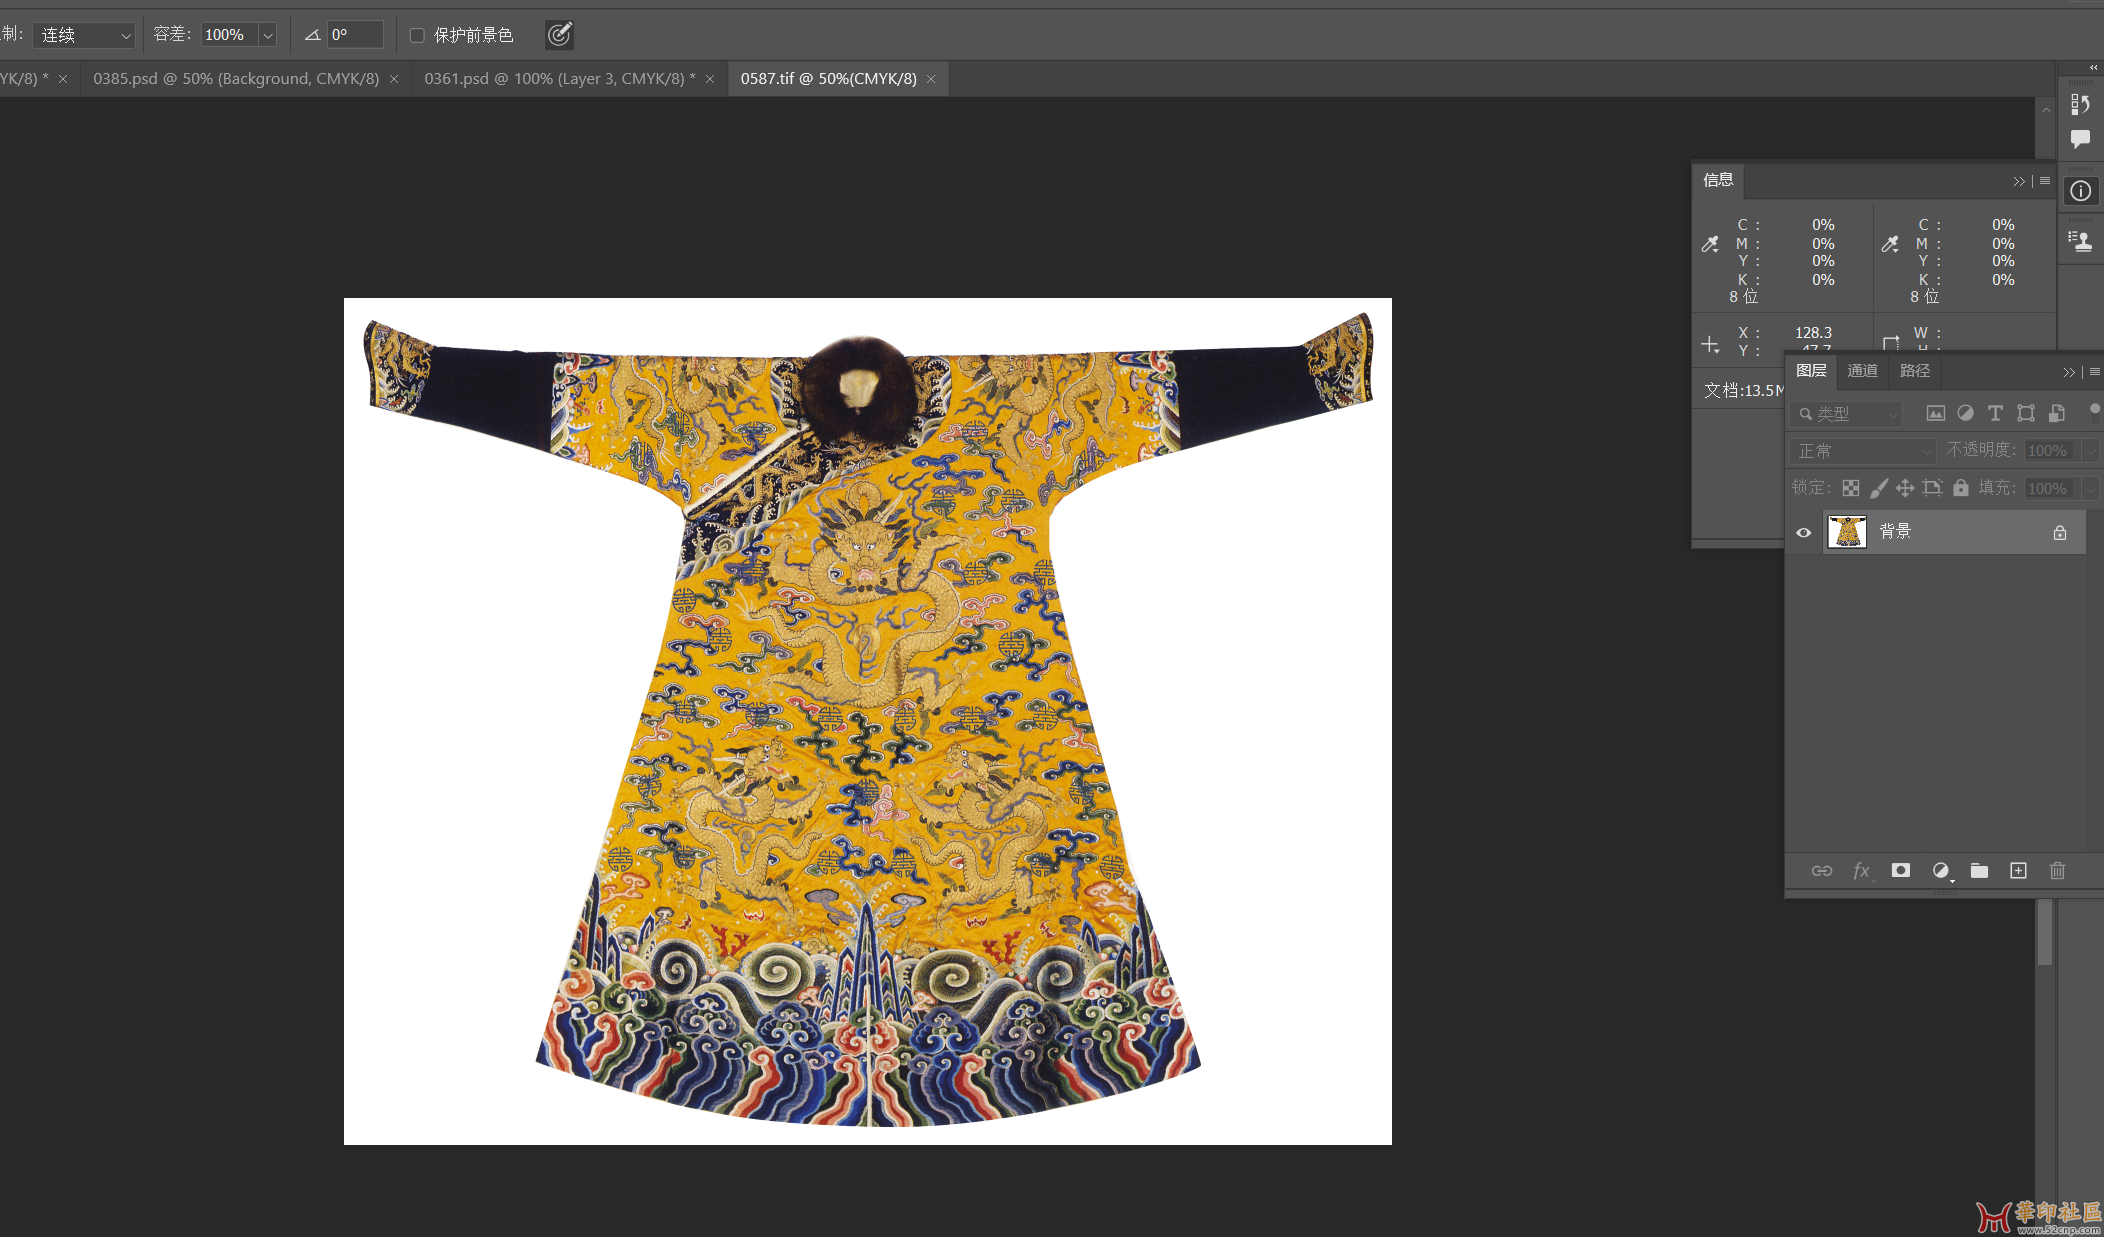This screenshot has height=1237, width=2104.
Task: Click the 文档:13.5M status text
Action: [1743, 391]
